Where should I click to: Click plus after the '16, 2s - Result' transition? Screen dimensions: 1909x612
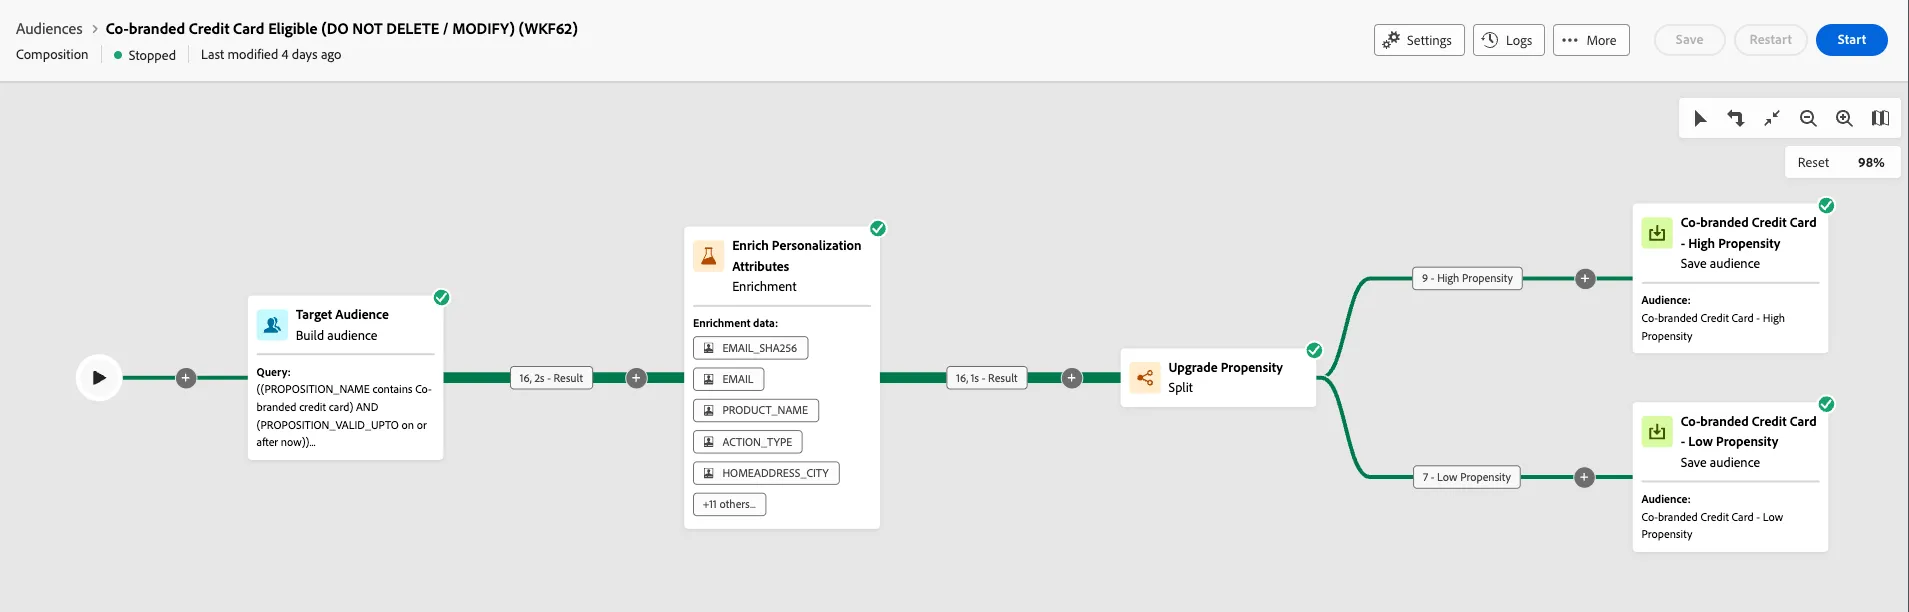coord(636,378)
